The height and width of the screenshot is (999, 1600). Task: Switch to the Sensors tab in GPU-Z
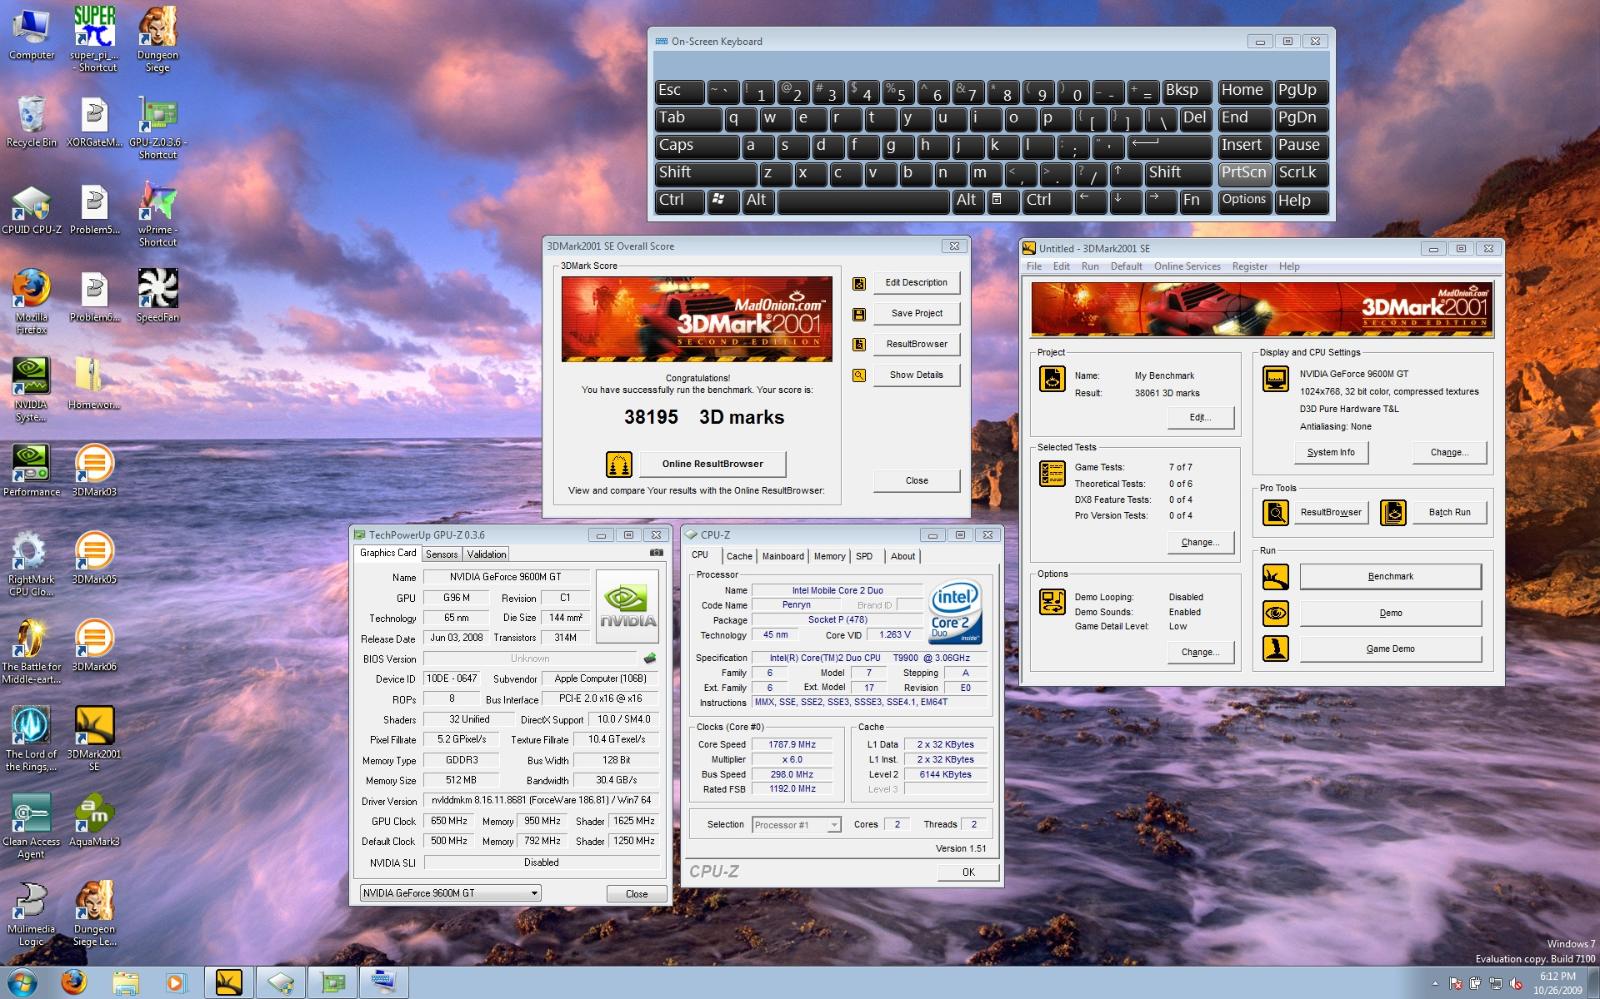441,554
